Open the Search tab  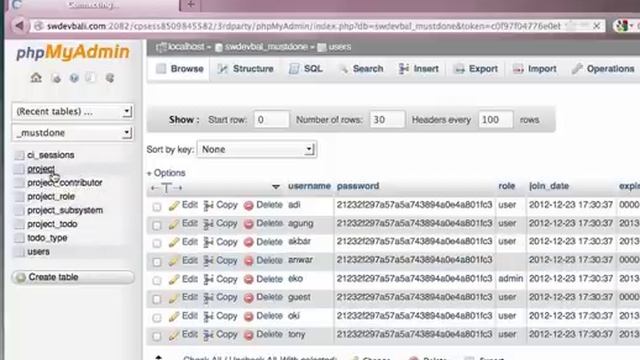tap(361, 69)
